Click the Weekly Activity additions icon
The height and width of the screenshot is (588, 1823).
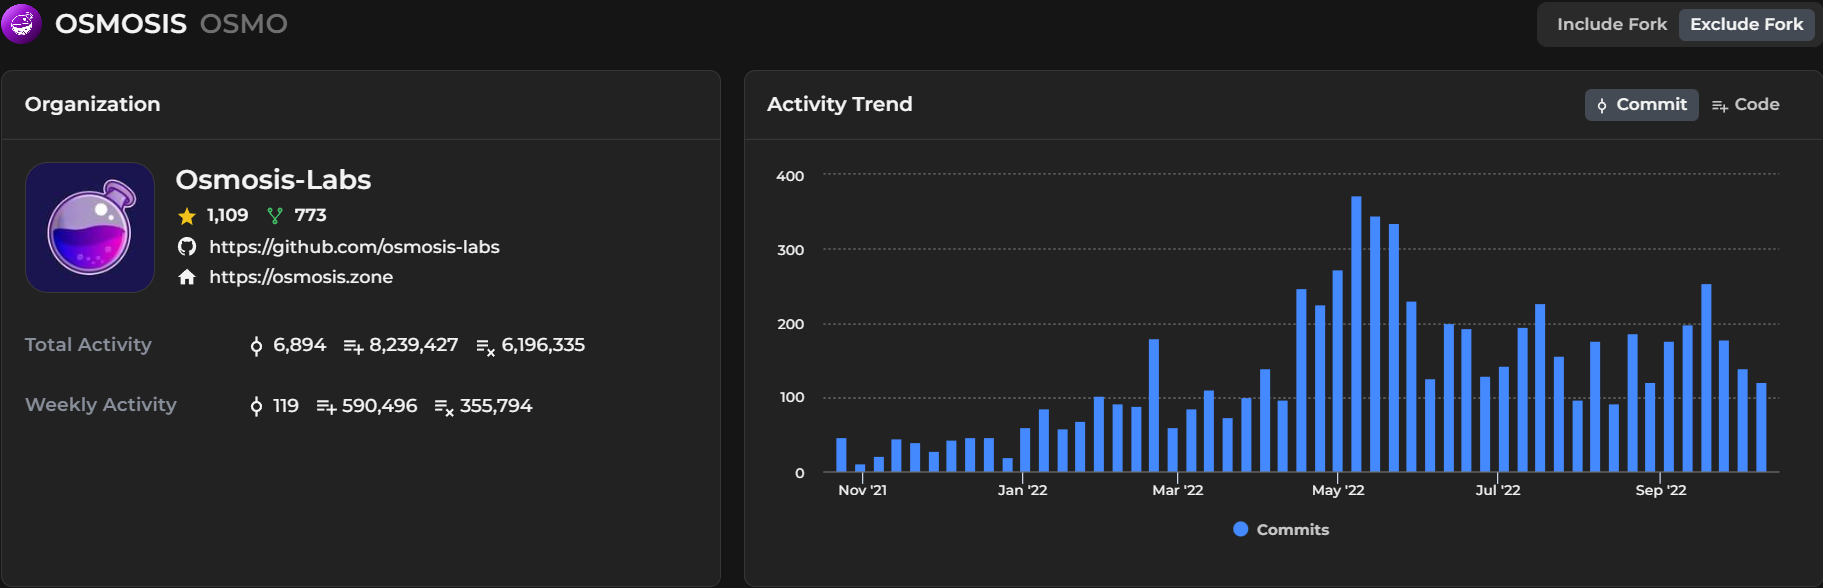coord(326,407)
